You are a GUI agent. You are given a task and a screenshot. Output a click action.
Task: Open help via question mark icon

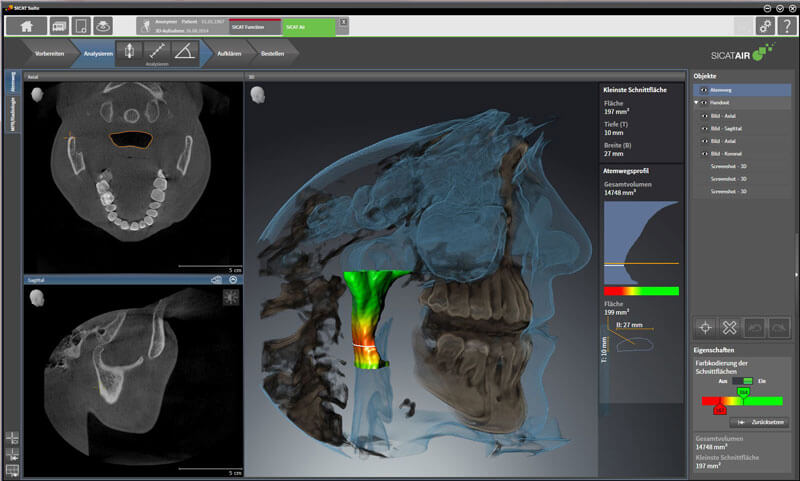(x=787, y=26)
